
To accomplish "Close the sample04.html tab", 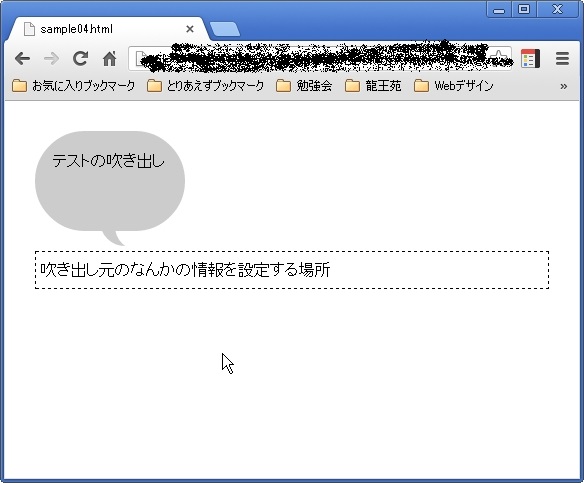I will (190, 29).
